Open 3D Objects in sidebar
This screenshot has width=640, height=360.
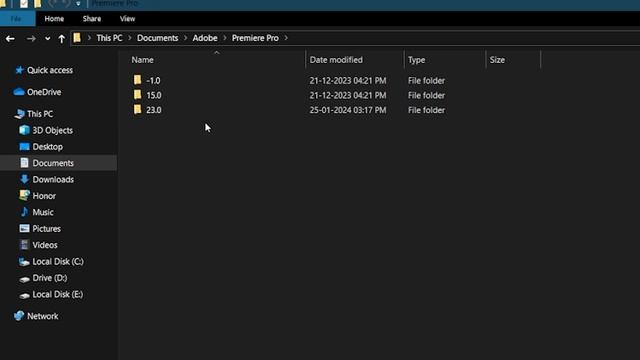point(53,131)
